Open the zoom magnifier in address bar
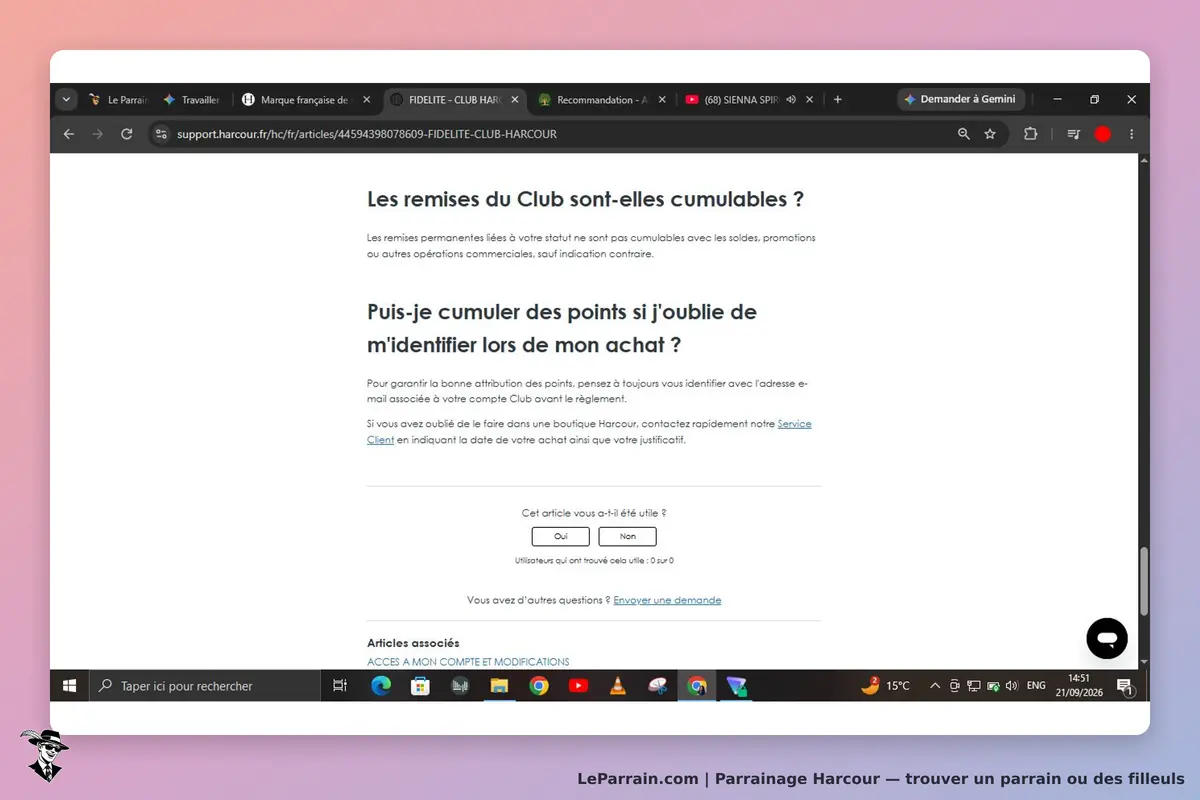The image size is (1200, 800). pos(964,134)
